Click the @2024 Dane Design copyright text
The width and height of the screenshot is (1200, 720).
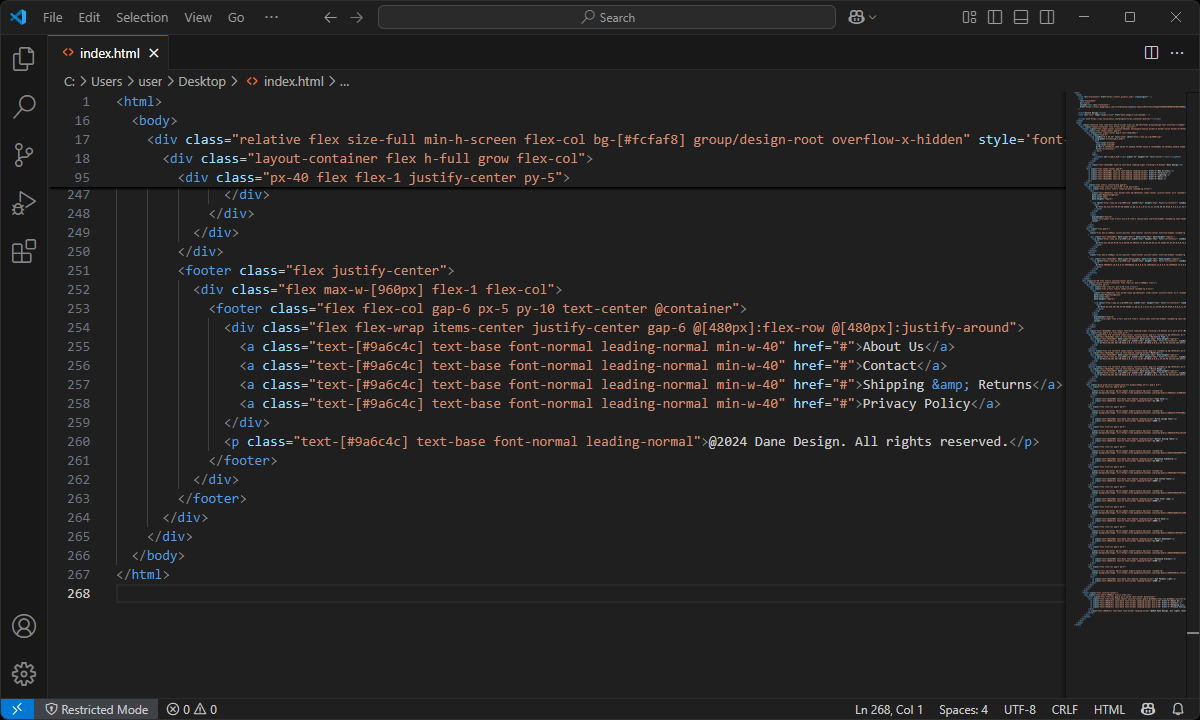click(x=858, y=441)
